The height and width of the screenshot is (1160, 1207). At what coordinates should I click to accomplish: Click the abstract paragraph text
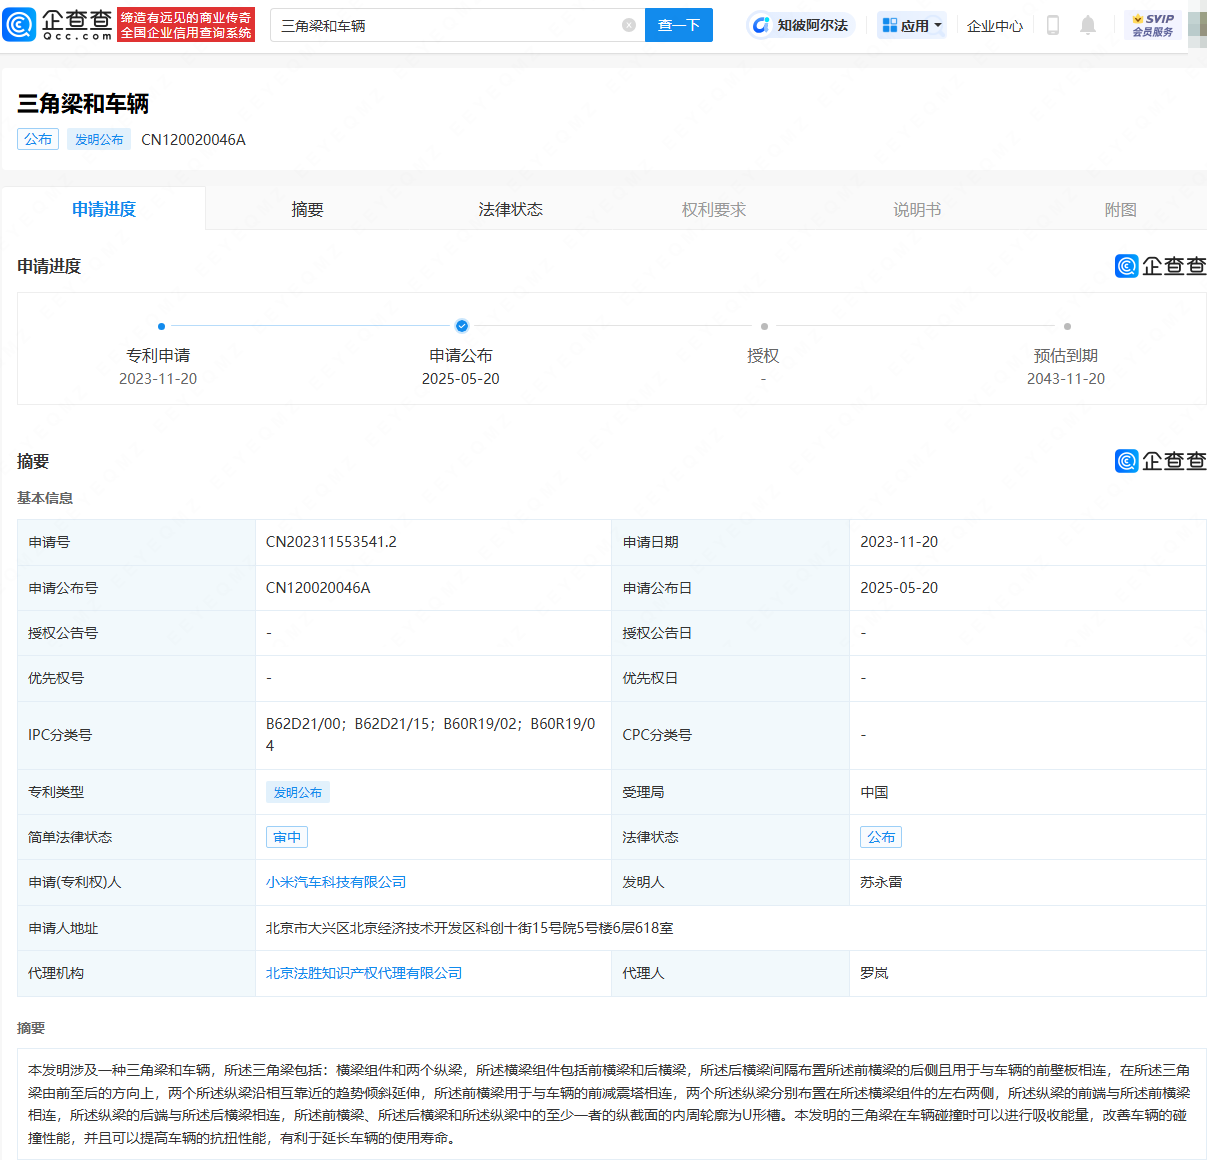click(609, 1104)
